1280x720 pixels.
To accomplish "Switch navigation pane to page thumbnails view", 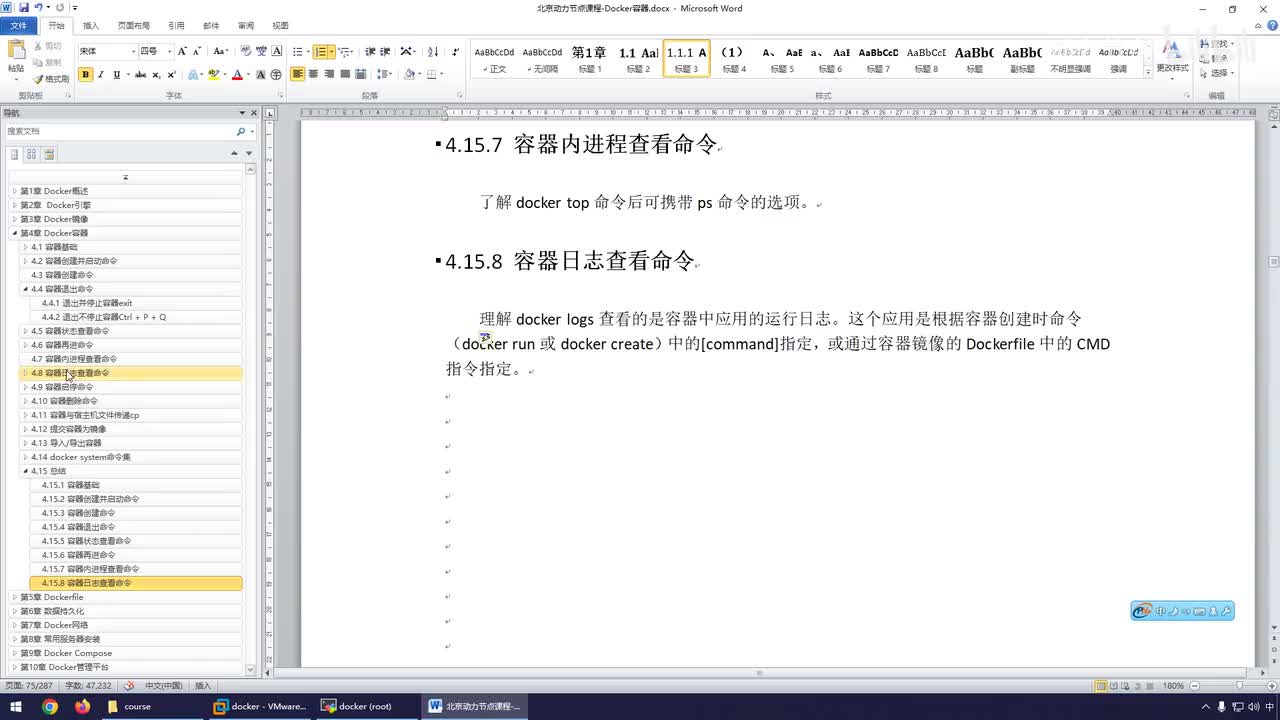I will coord(32,154).
